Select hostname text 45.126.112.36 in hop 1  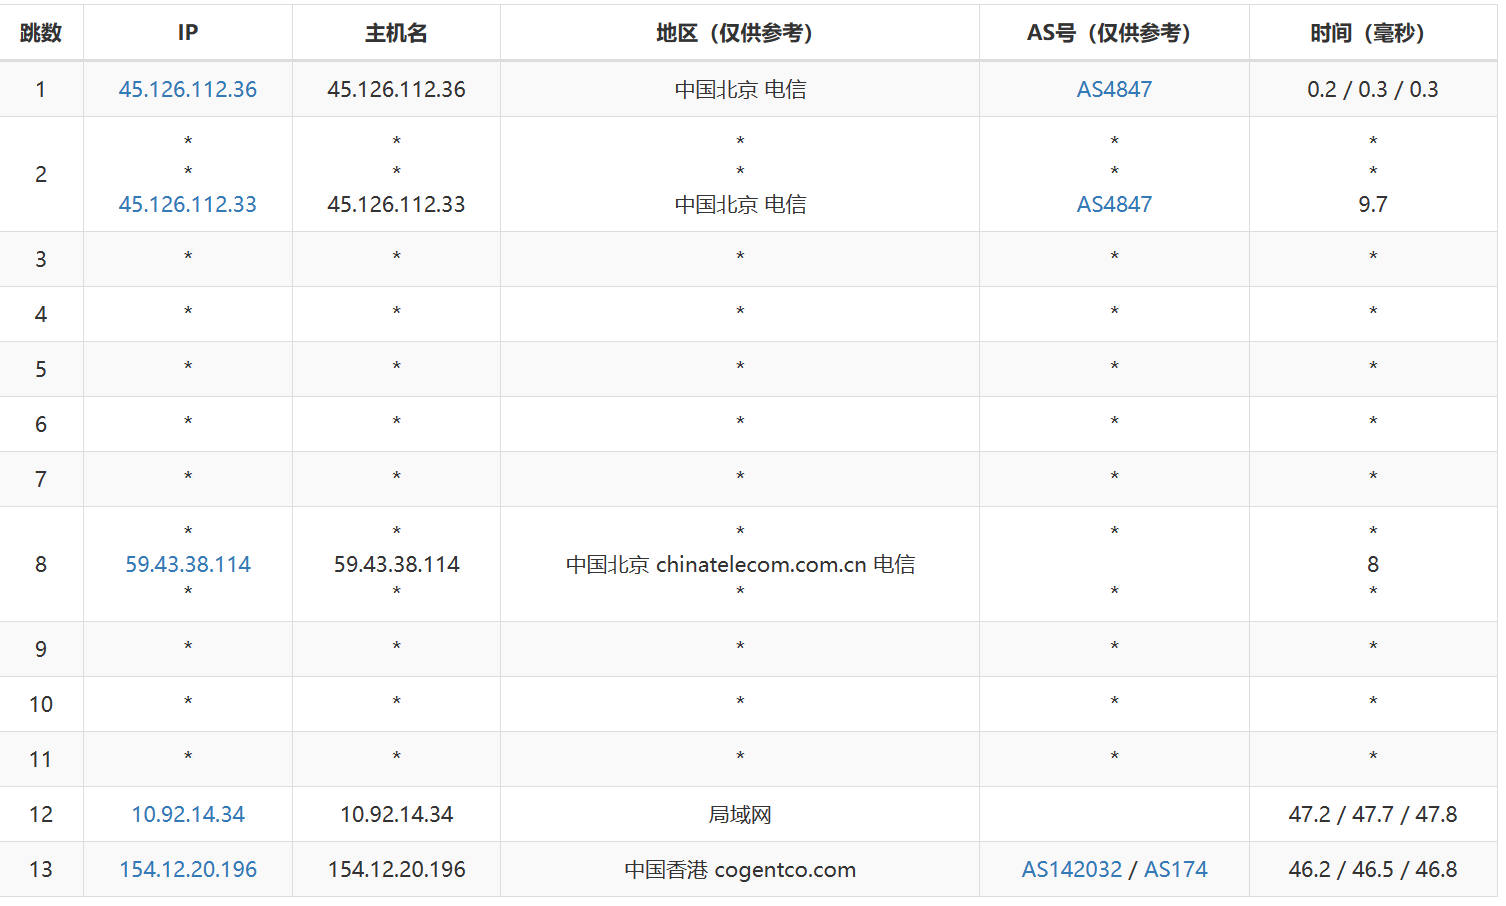(x=396, y=89)
